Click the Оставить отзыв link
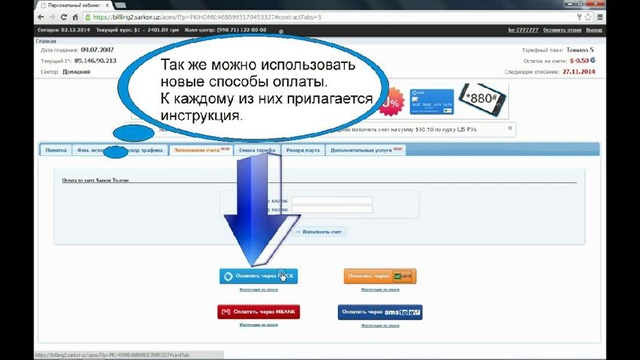 point(562,30)
